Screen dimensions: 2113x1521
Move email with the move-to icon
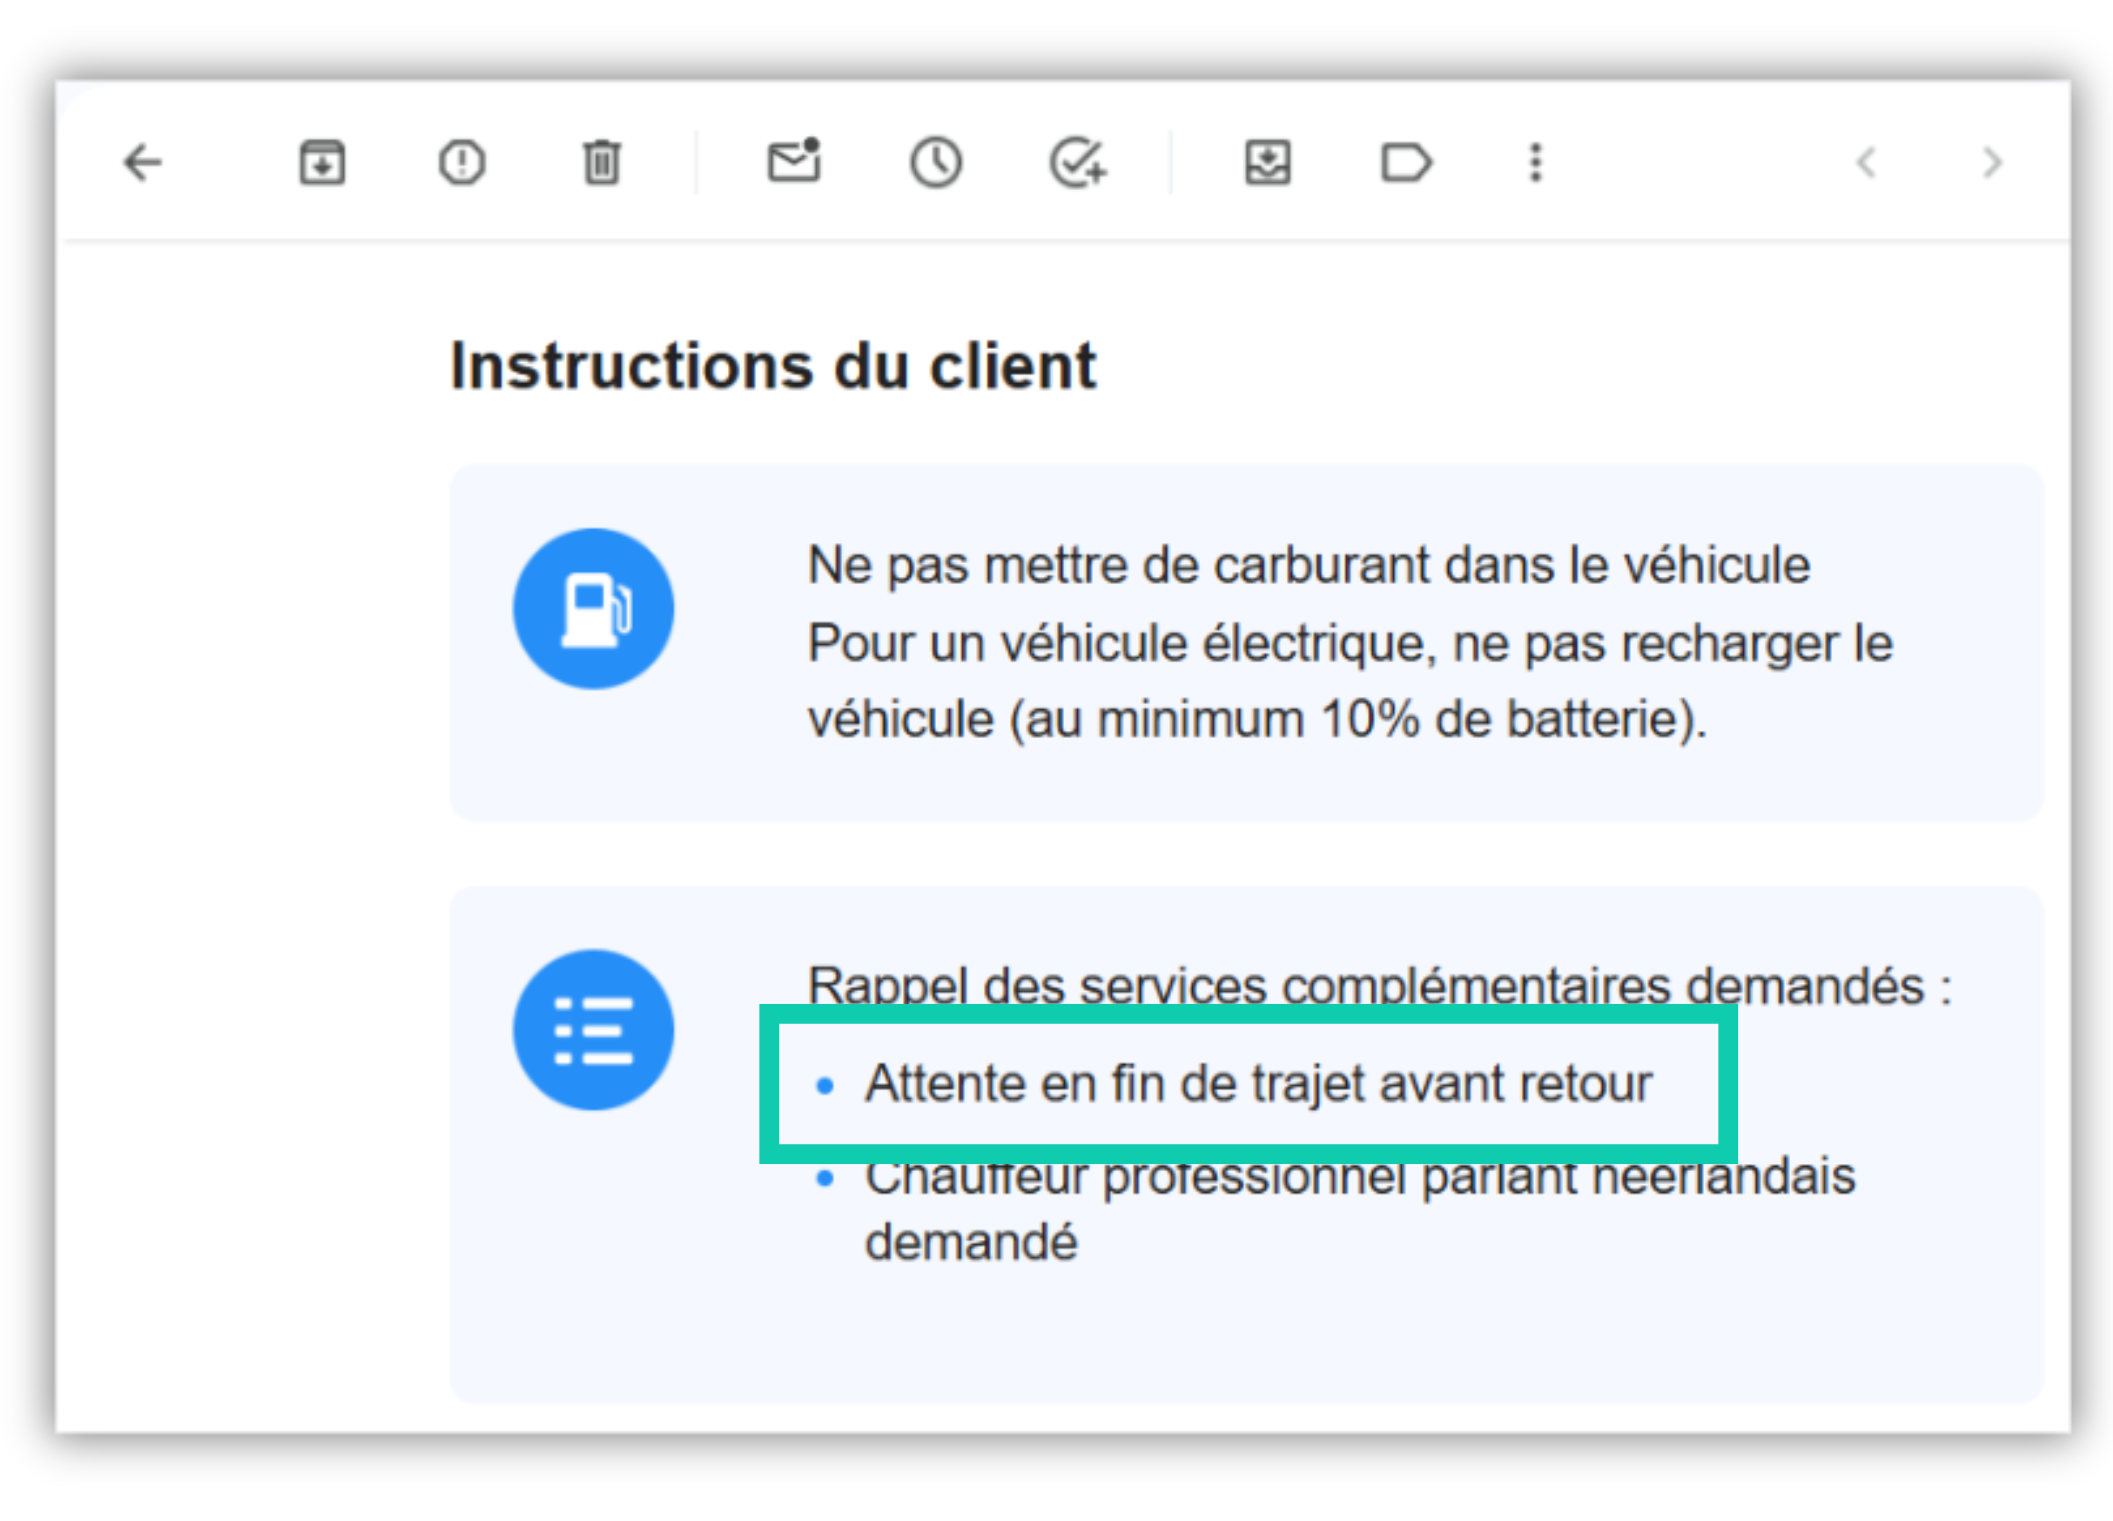click(1267, 162)
